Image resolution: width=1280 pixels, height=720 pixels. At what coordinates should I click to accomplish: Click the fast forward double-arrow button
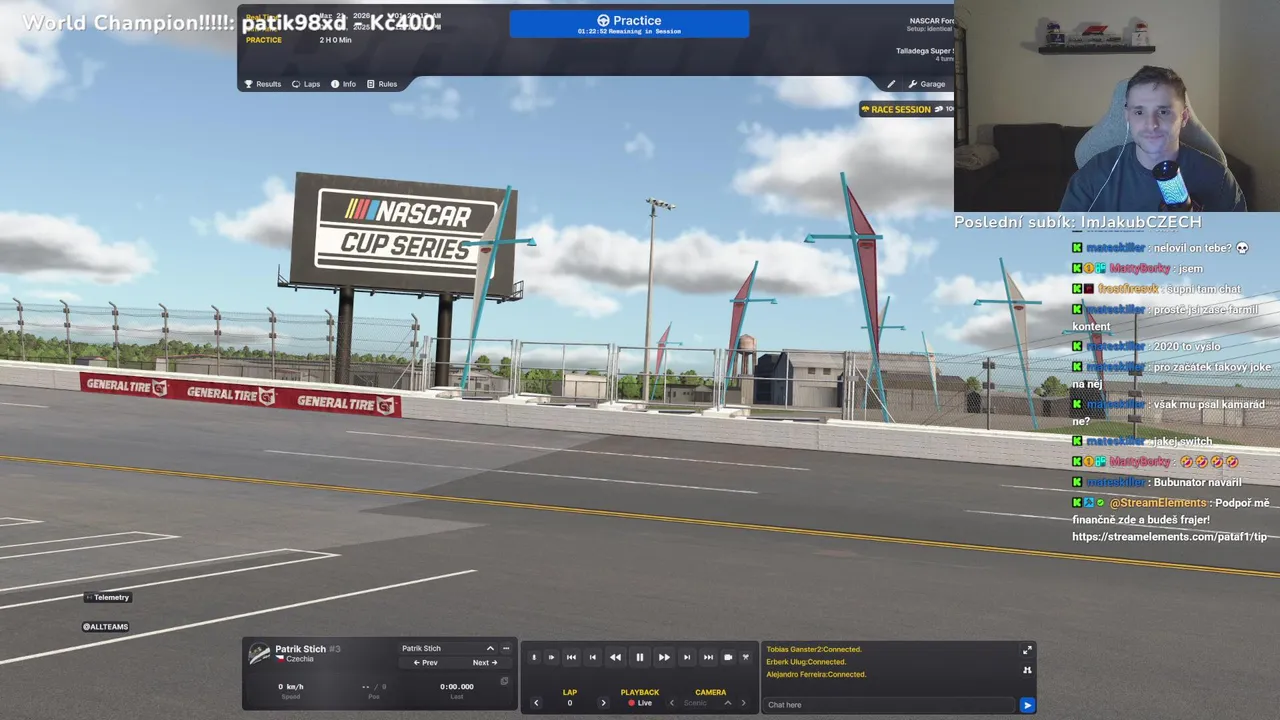click(664, 657)
